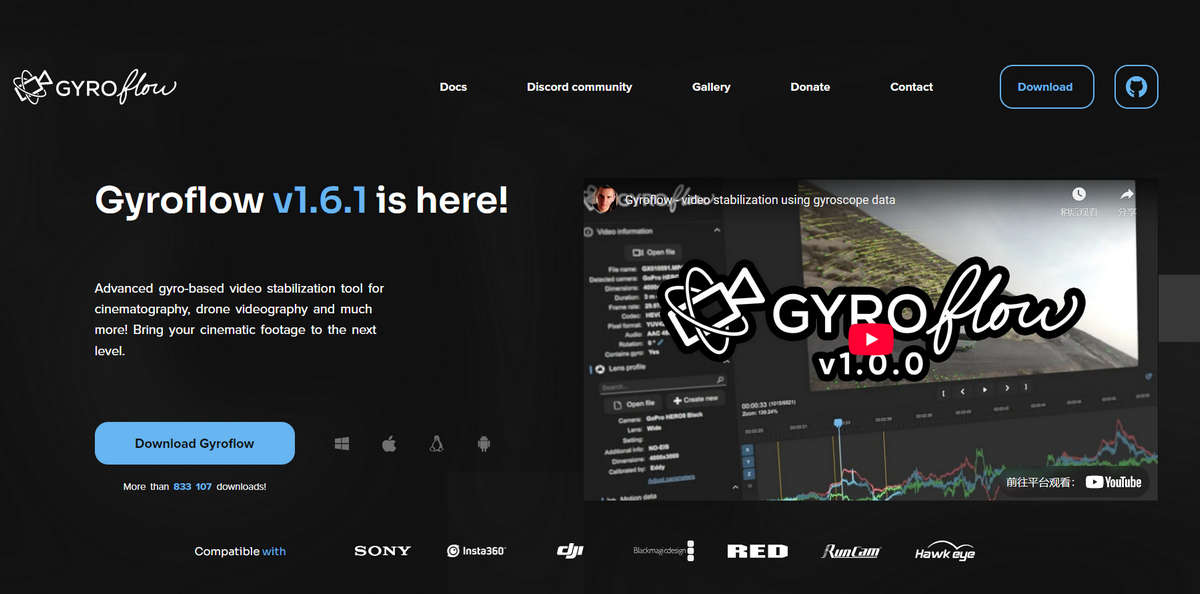This screenshot has width=1200, height=594.
Task: Select the Apple macOS platform icon
Action: coord(389,443)
